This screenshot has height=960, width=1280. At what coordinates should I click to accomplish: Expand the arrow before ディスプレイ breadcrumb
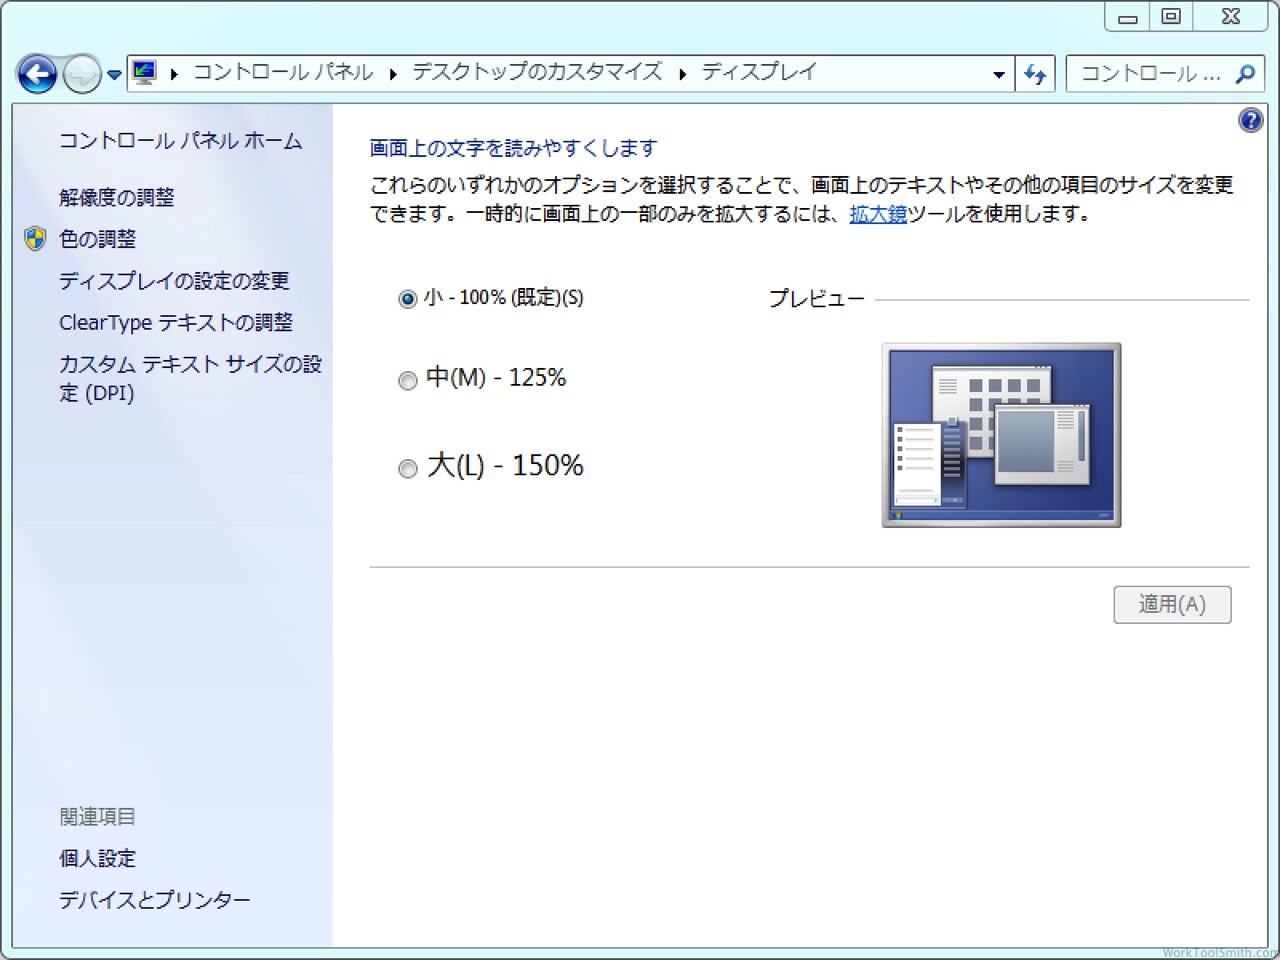point(682,74)
